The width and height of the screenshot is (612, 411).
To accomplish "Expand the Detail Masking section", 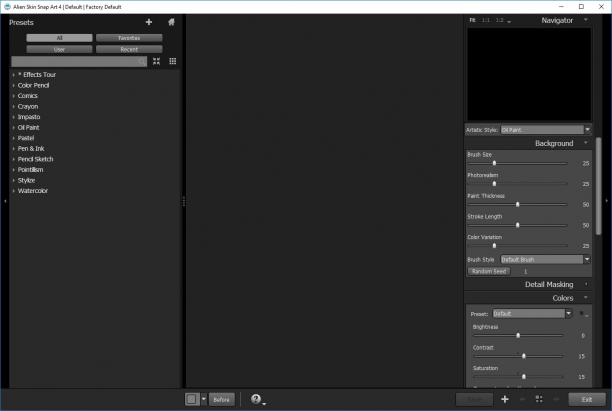I will [x=585, y=285].
